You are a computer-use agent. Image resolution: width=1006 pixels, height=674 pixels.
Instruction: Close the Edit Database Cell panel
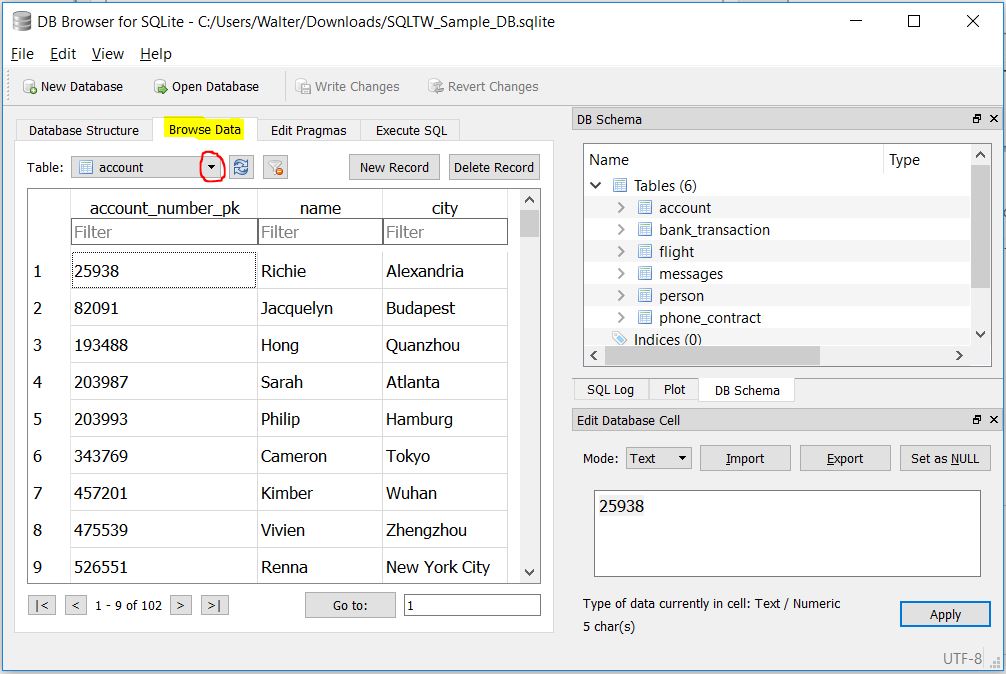994,419
